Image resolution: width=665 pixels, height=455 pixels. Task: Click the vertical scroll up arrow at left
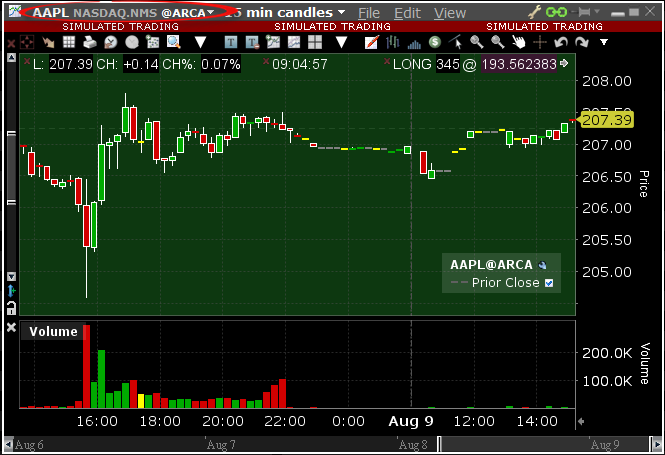point(11,58)
